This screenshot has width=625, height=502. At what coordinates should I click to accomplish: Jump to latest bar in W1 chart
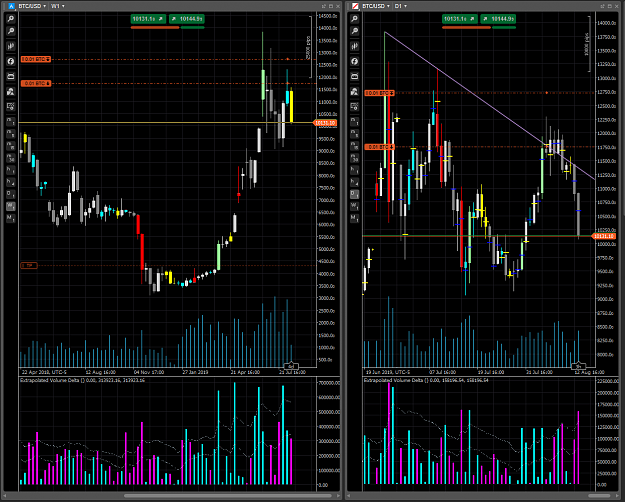(x=291, y=366)
